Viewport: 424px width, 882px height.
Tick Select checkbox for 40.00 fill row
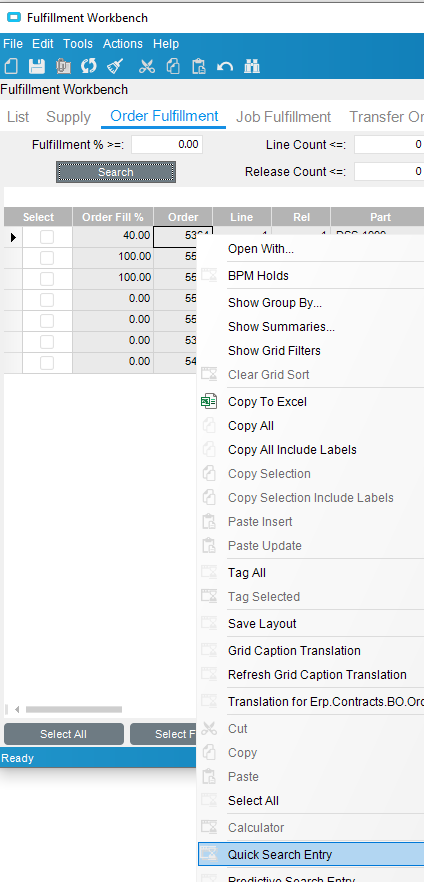[x=47, y=237]
